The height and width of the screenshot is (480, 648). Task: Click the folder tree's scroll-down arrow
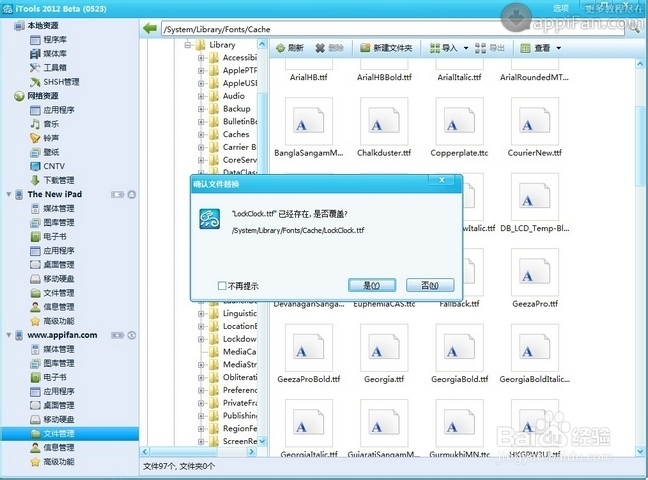coord(262,441)
